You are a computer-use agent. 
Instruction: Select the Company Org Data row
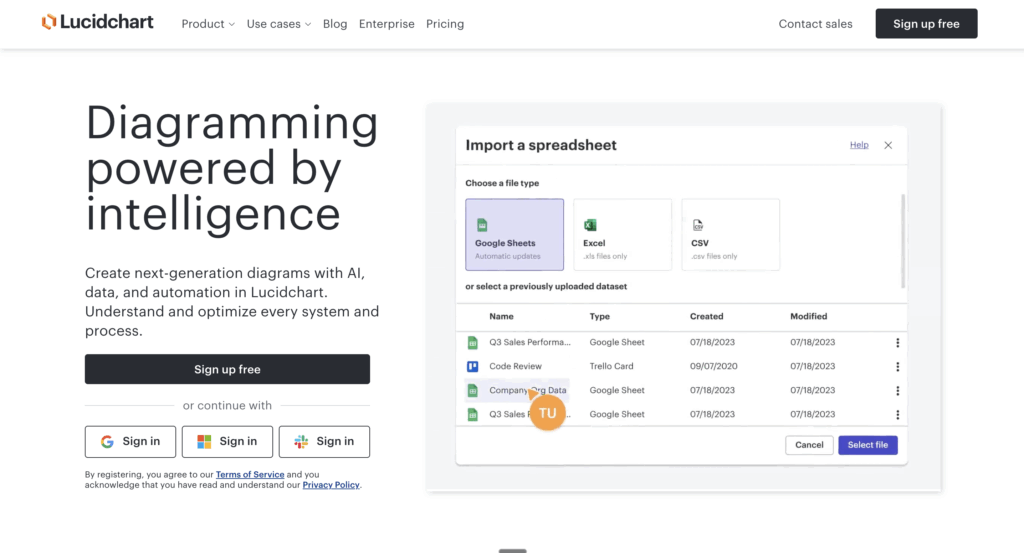[681, 390]
